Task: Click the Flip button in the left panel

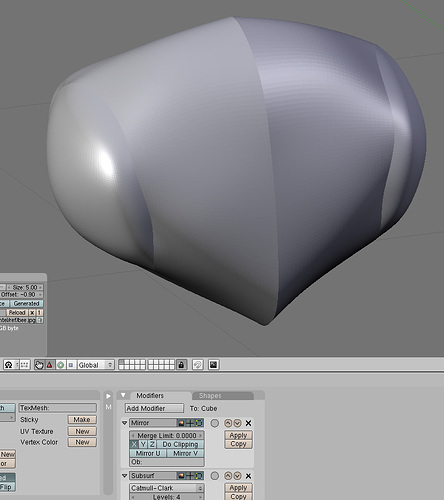Action: (x=7, y=487)
